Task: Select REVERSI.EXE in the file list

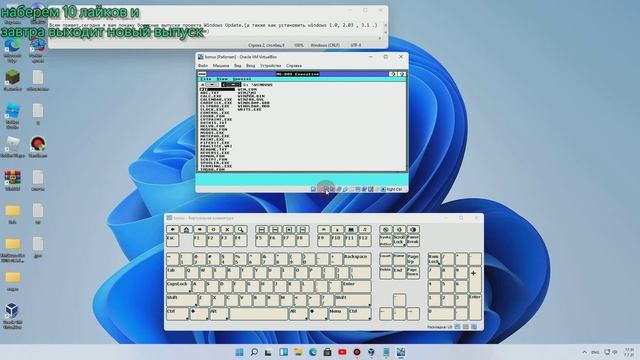Action: 215,153
